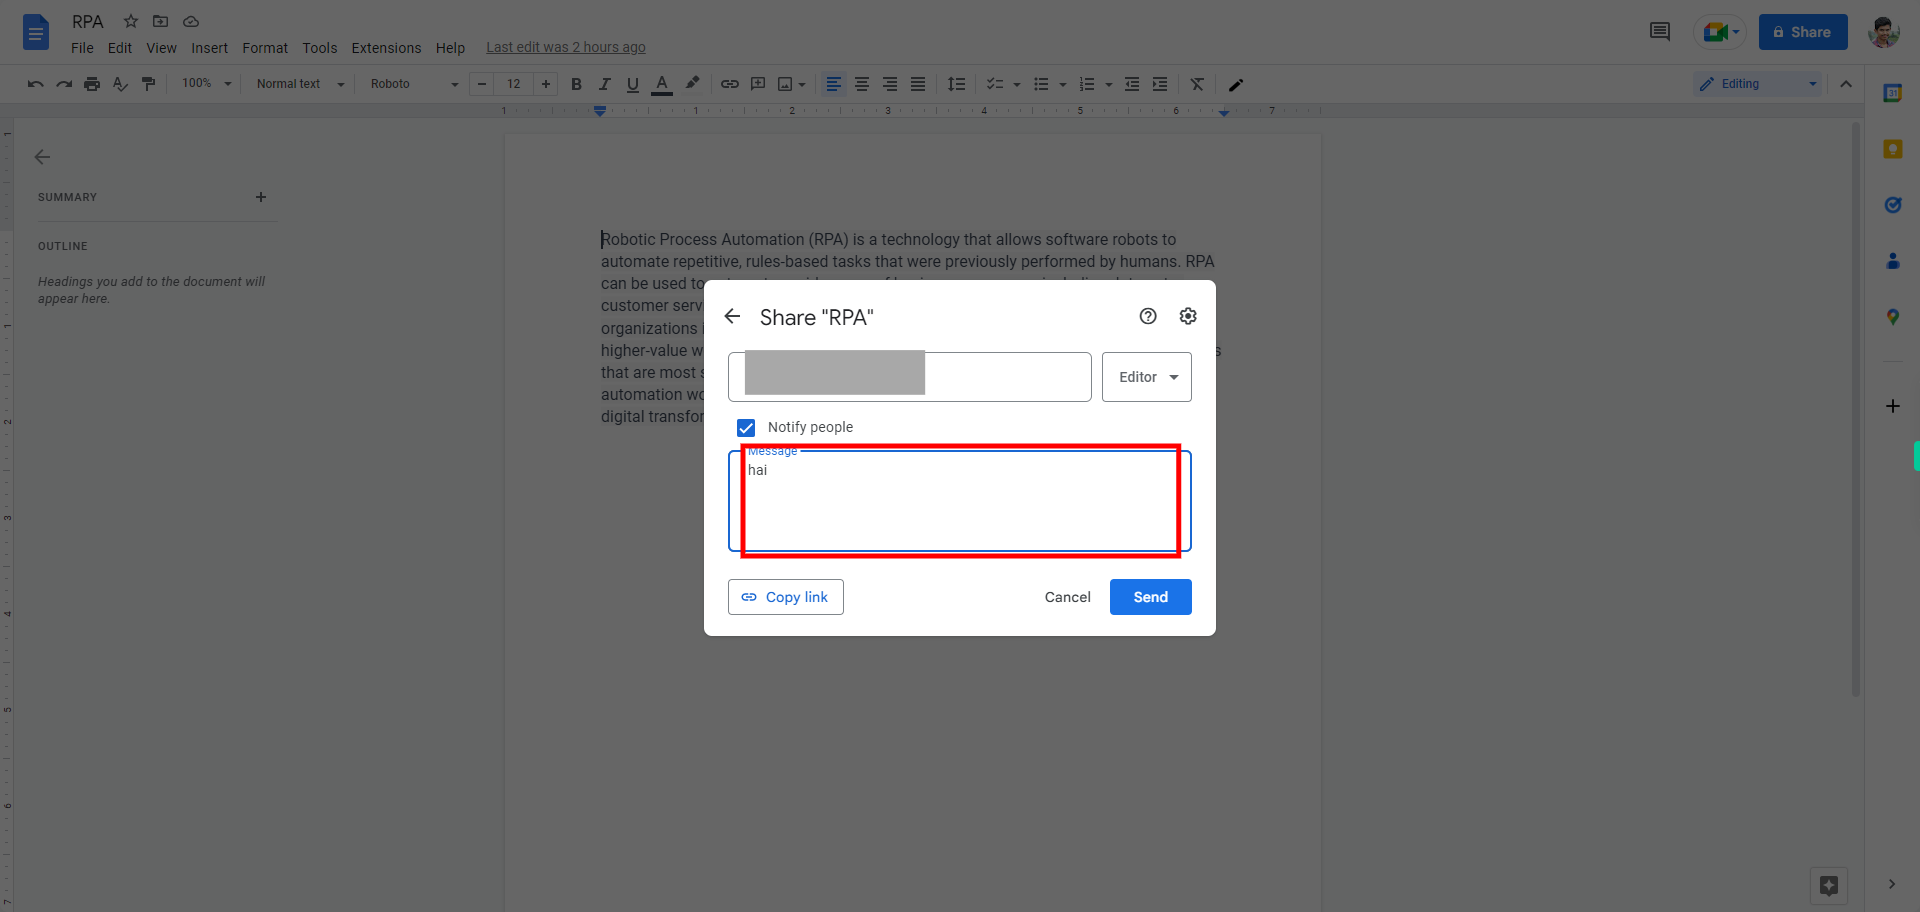Select justify alignment
The image size is (1920, 912).
pos(917,84)
